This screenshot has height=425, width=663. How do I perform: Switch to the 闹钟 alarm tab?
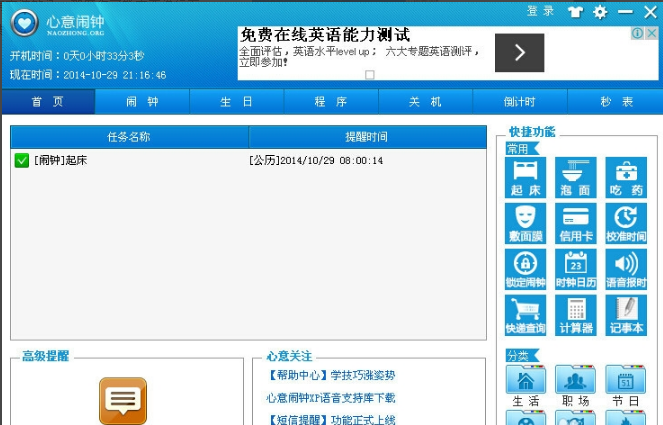(x=142, y=102)
